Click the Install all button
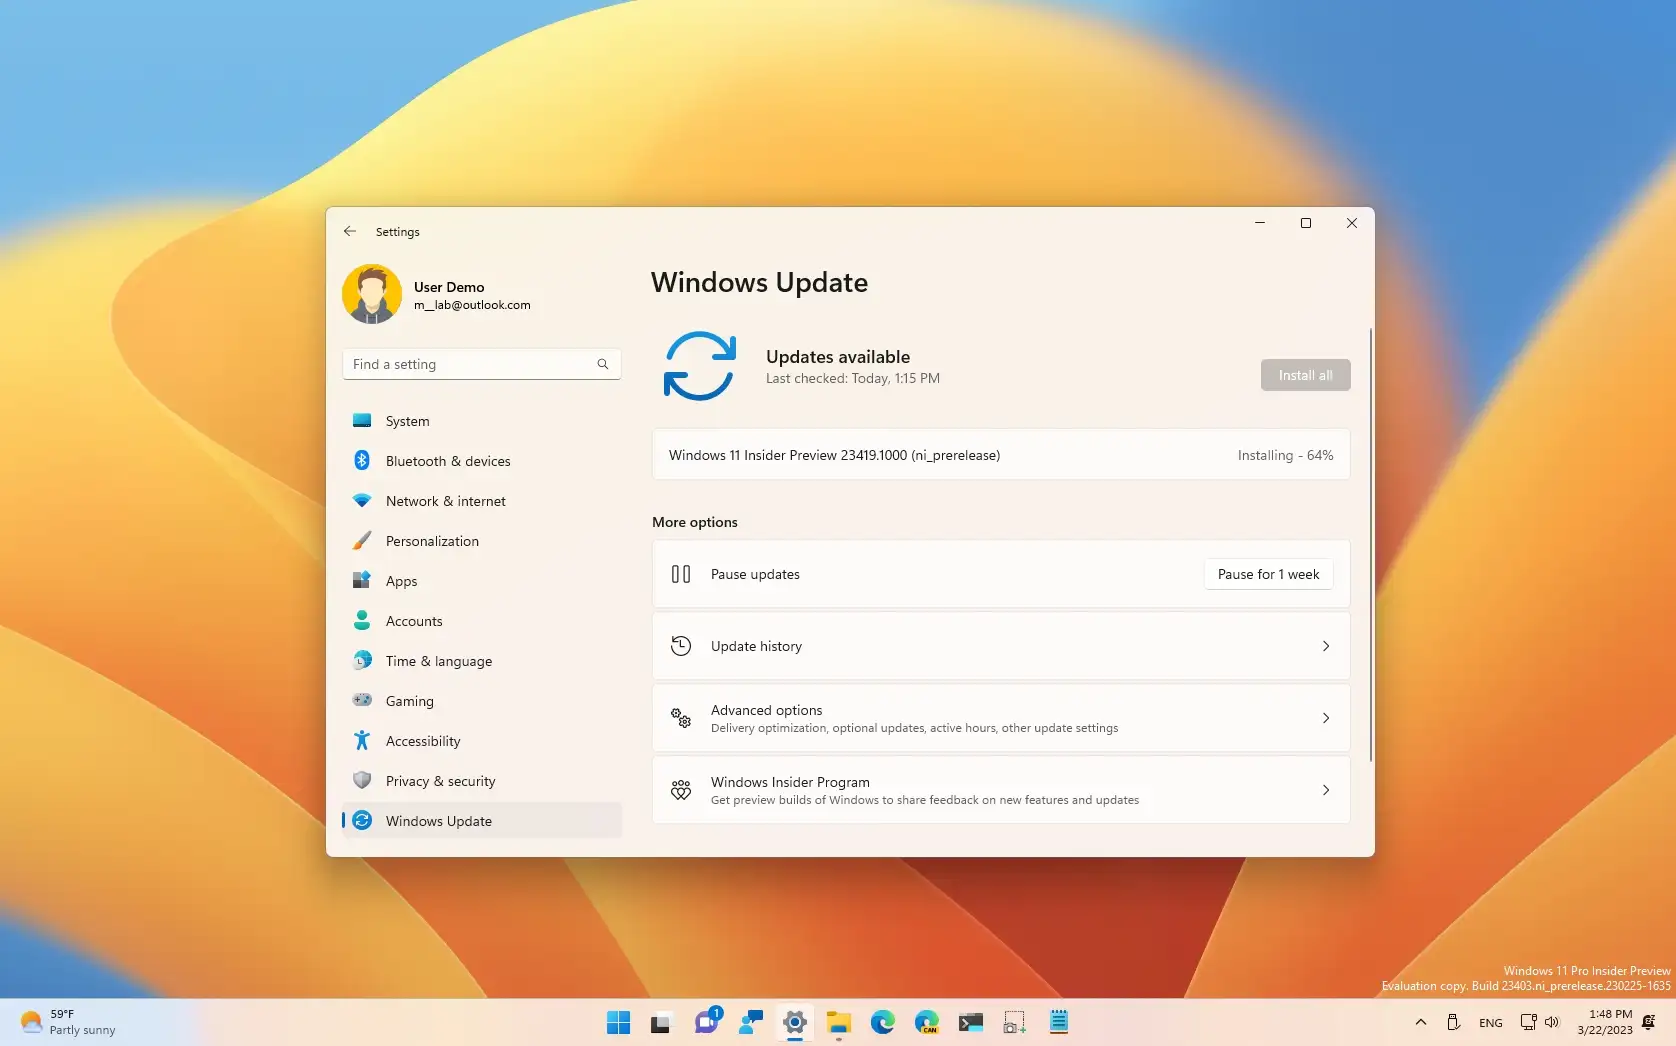This screenshot has height=1046, width=1676. click(1305, 375)
